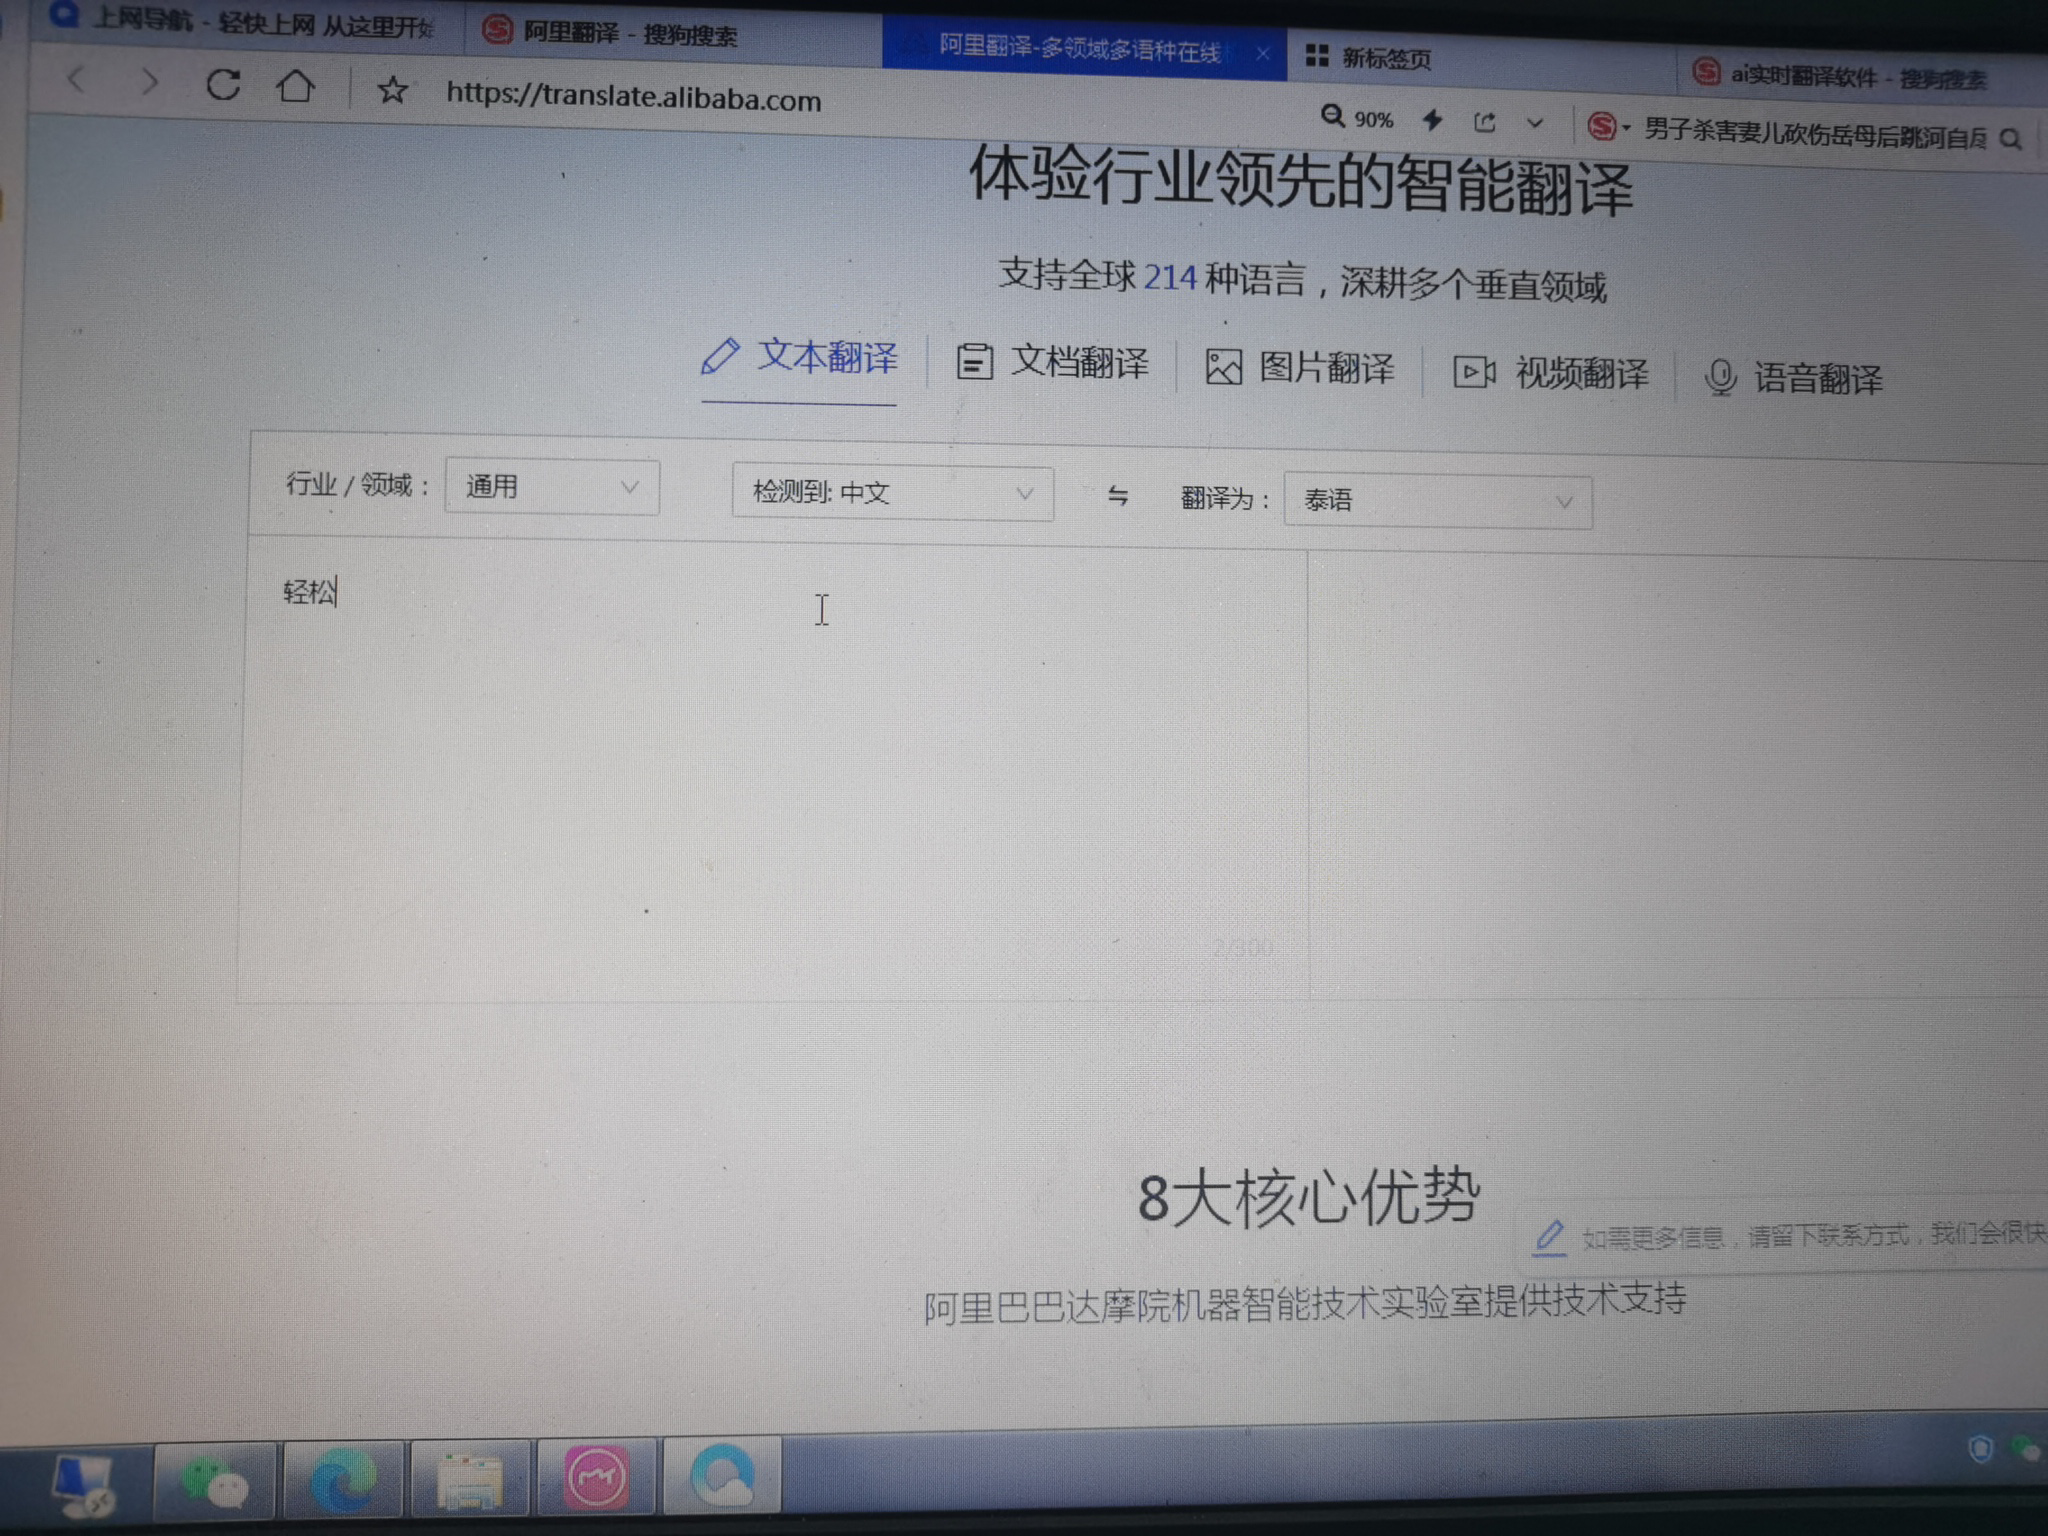Open the 检测到: 中文 source language dropdown
This screenshot has width=2048, height=1536.
pos(892,493)
